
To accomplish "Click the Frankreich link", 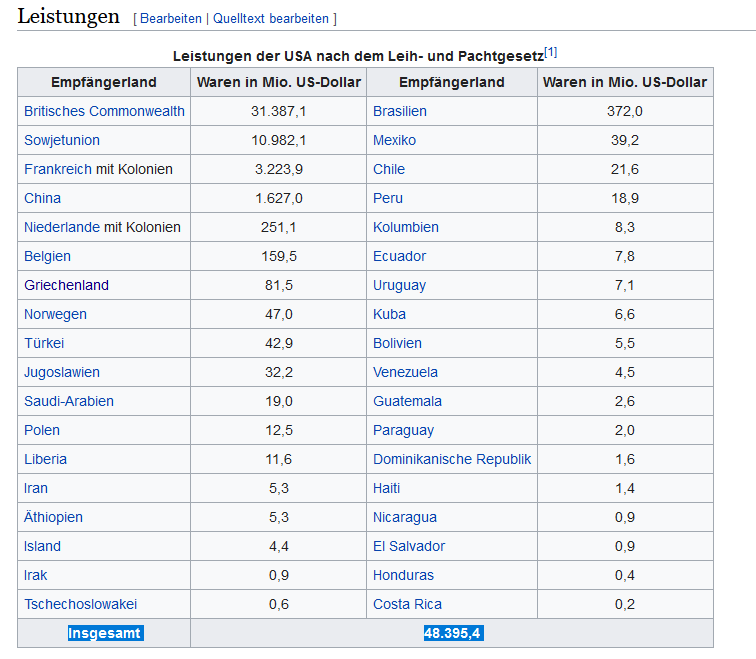I will (58, 169).
